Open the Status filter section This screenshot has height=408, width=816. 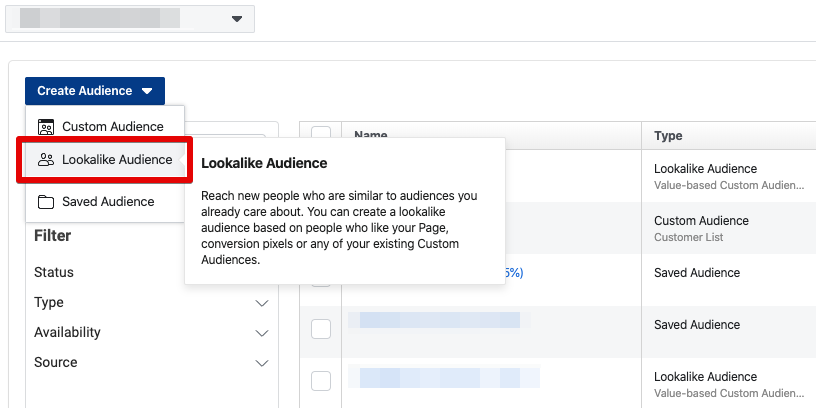point(54,272)
